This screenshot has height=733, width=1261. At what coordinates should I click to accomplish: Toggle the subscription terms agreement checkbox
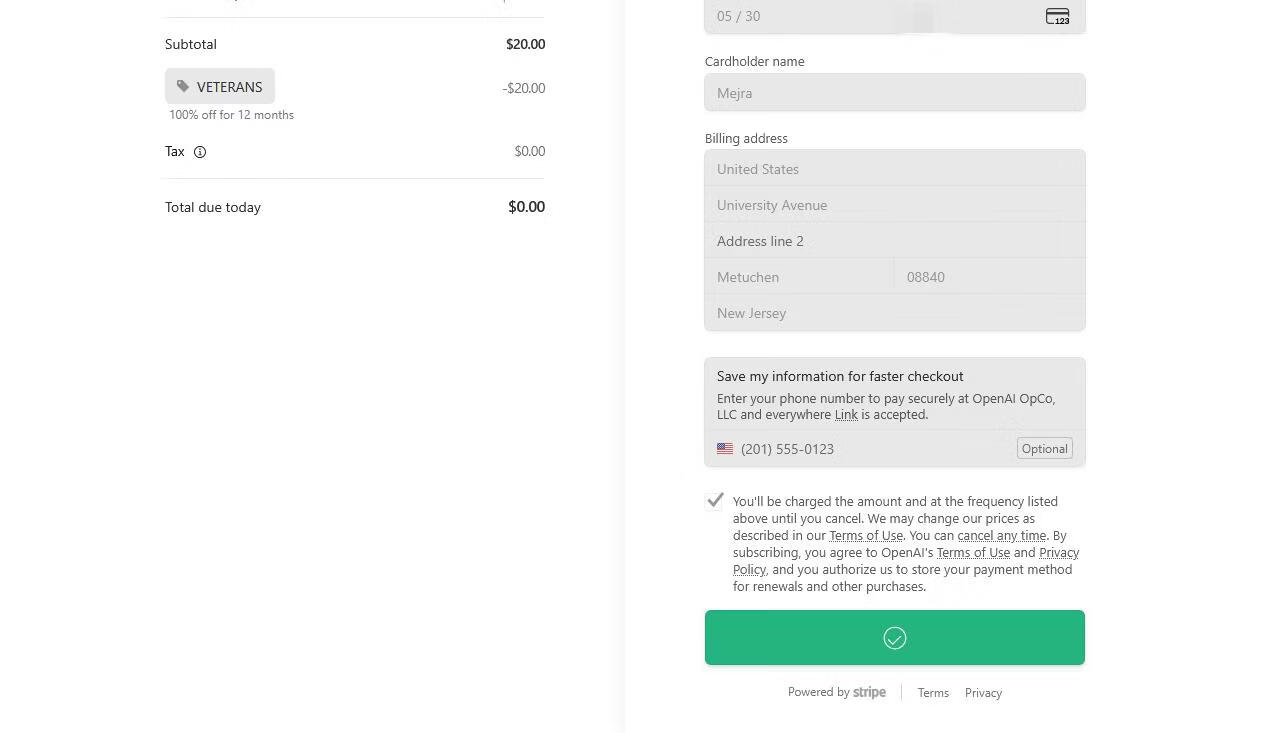coord(715,501)
